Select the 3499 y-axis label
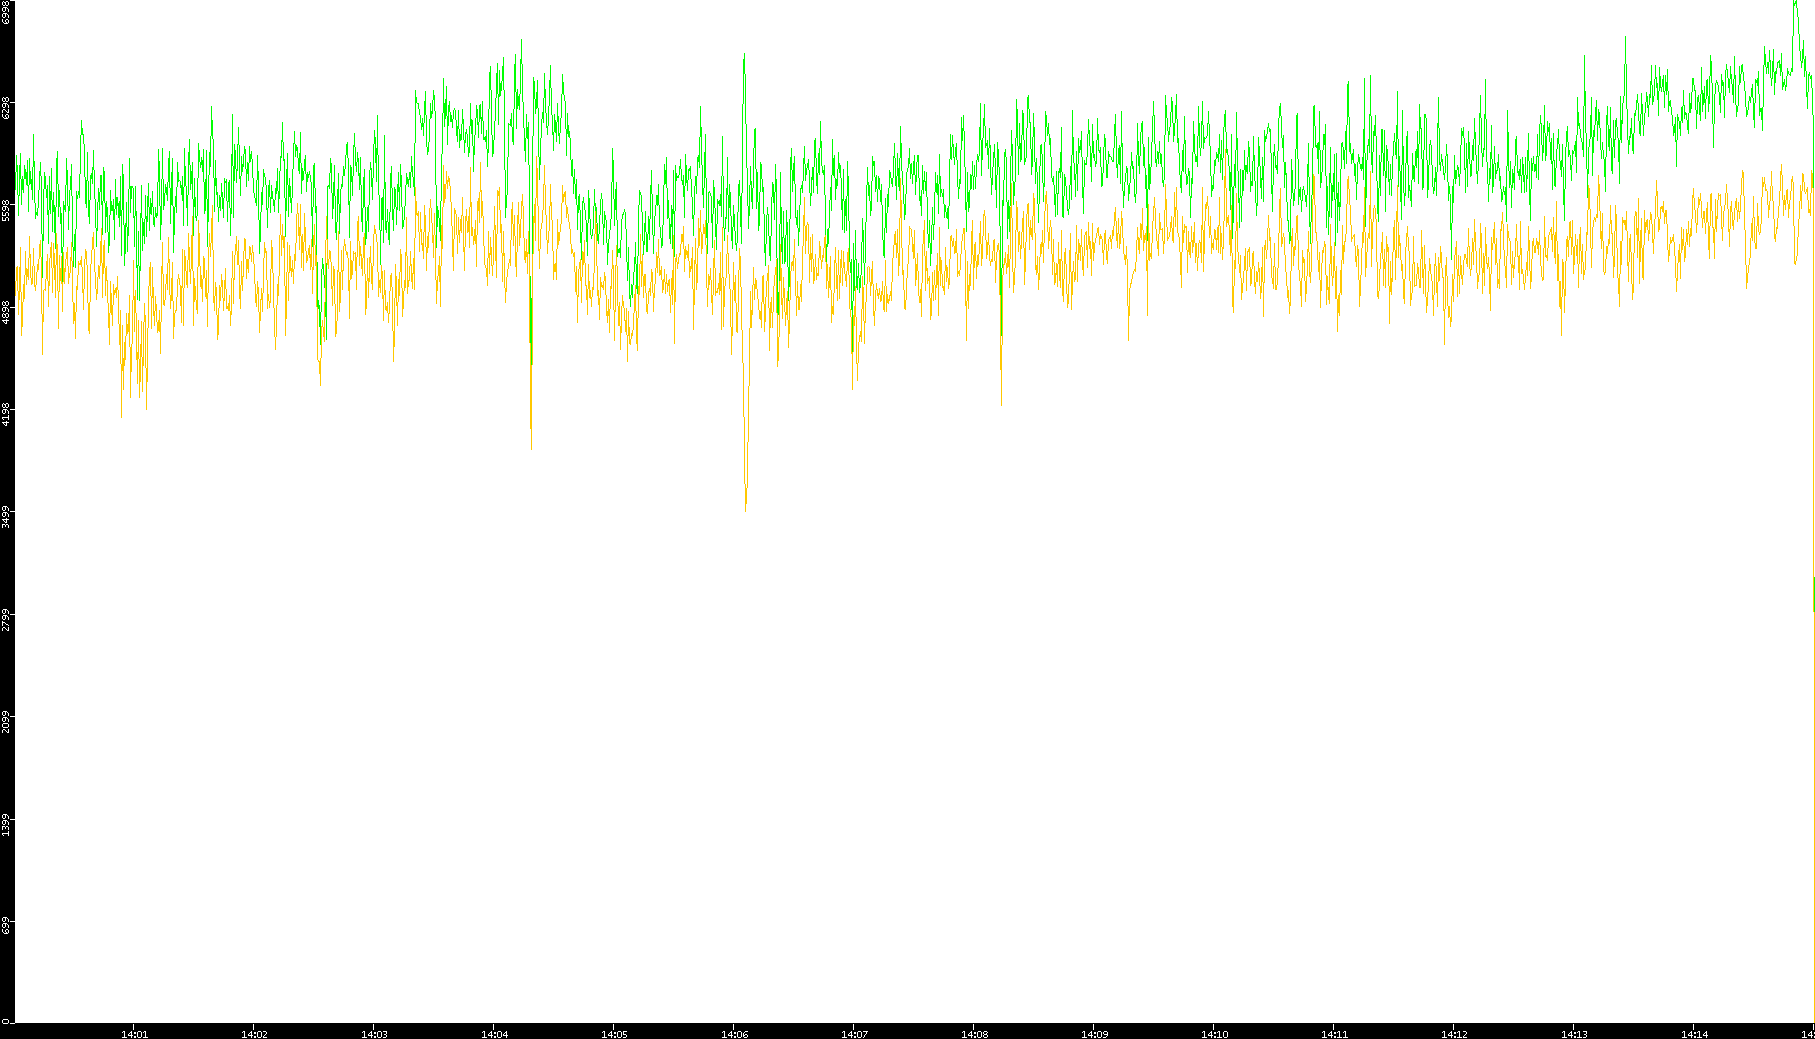The height and width of the screenshot is (1039, 1815). [x=6, y=517]
